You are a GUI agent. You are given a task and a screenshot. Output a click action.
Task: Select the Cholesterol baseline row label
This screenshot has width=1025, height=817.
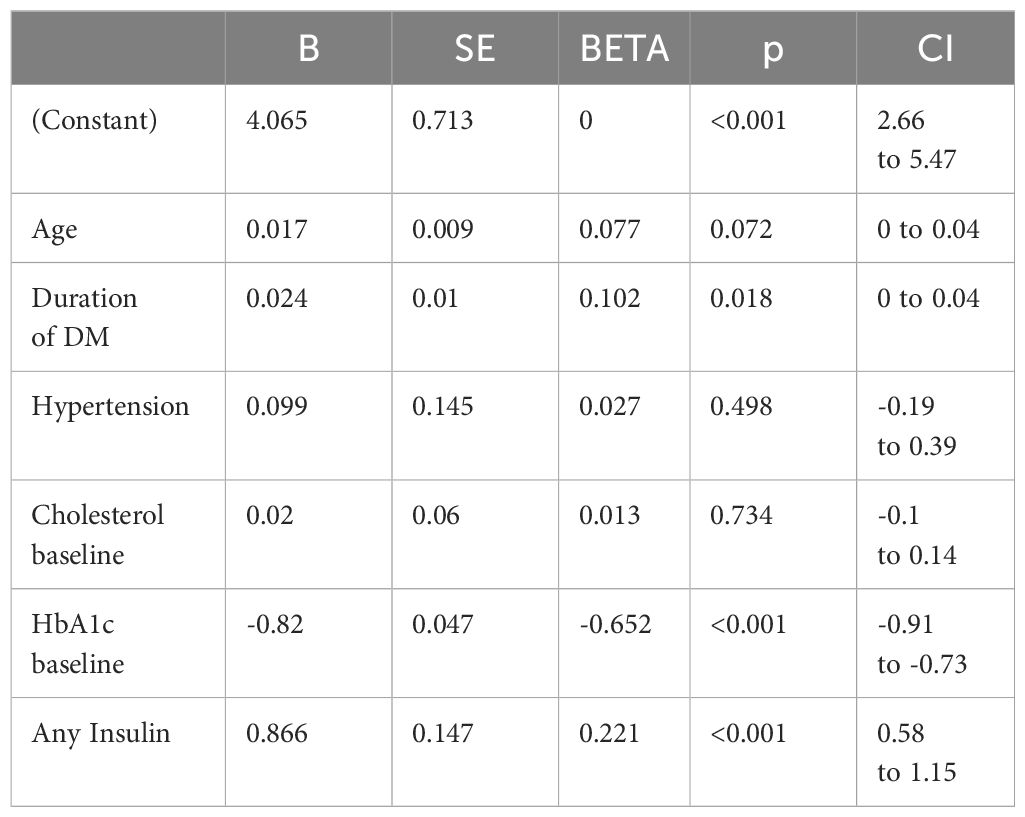[x=97, y=535]
